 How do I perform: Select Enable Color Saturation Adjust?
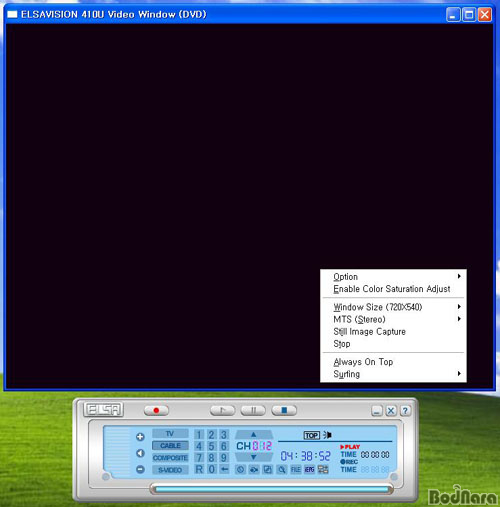click(x=393, y=289)
